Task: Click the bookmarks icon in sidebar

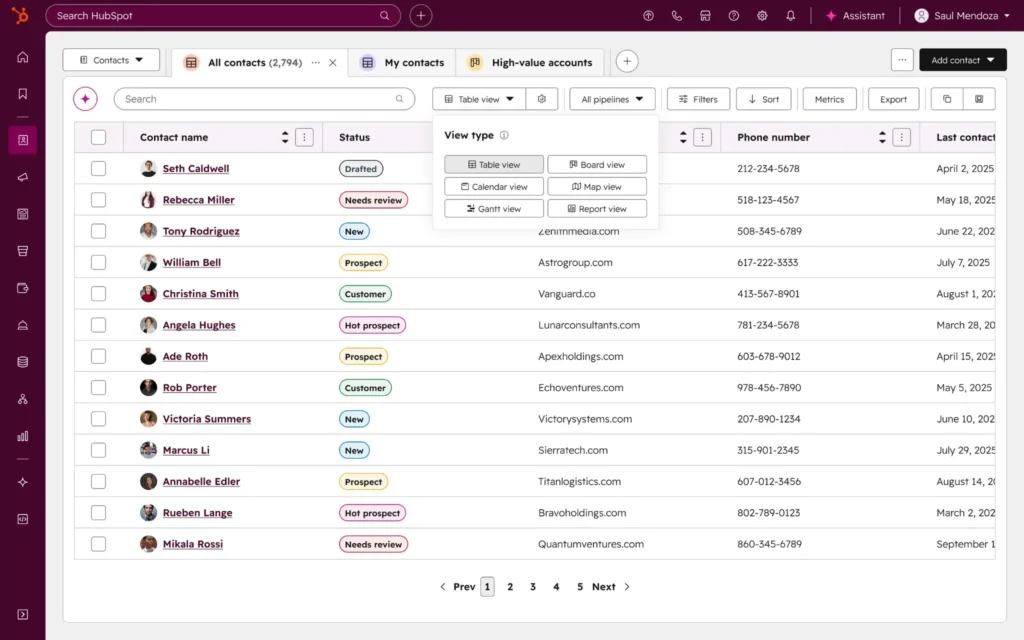Action: pos(22,94)
